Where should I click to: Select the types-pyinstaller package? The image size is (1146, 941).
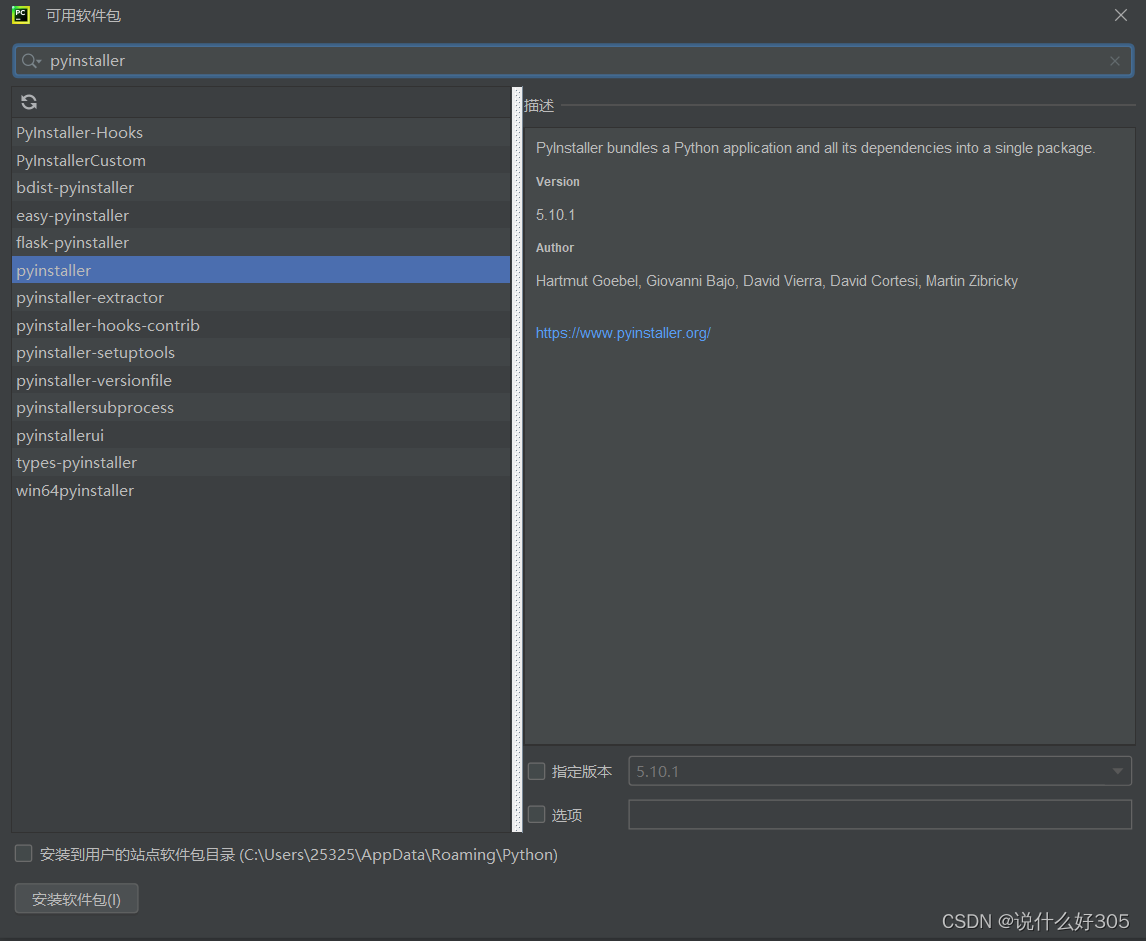pyautogui.click(x=76, y=462)
